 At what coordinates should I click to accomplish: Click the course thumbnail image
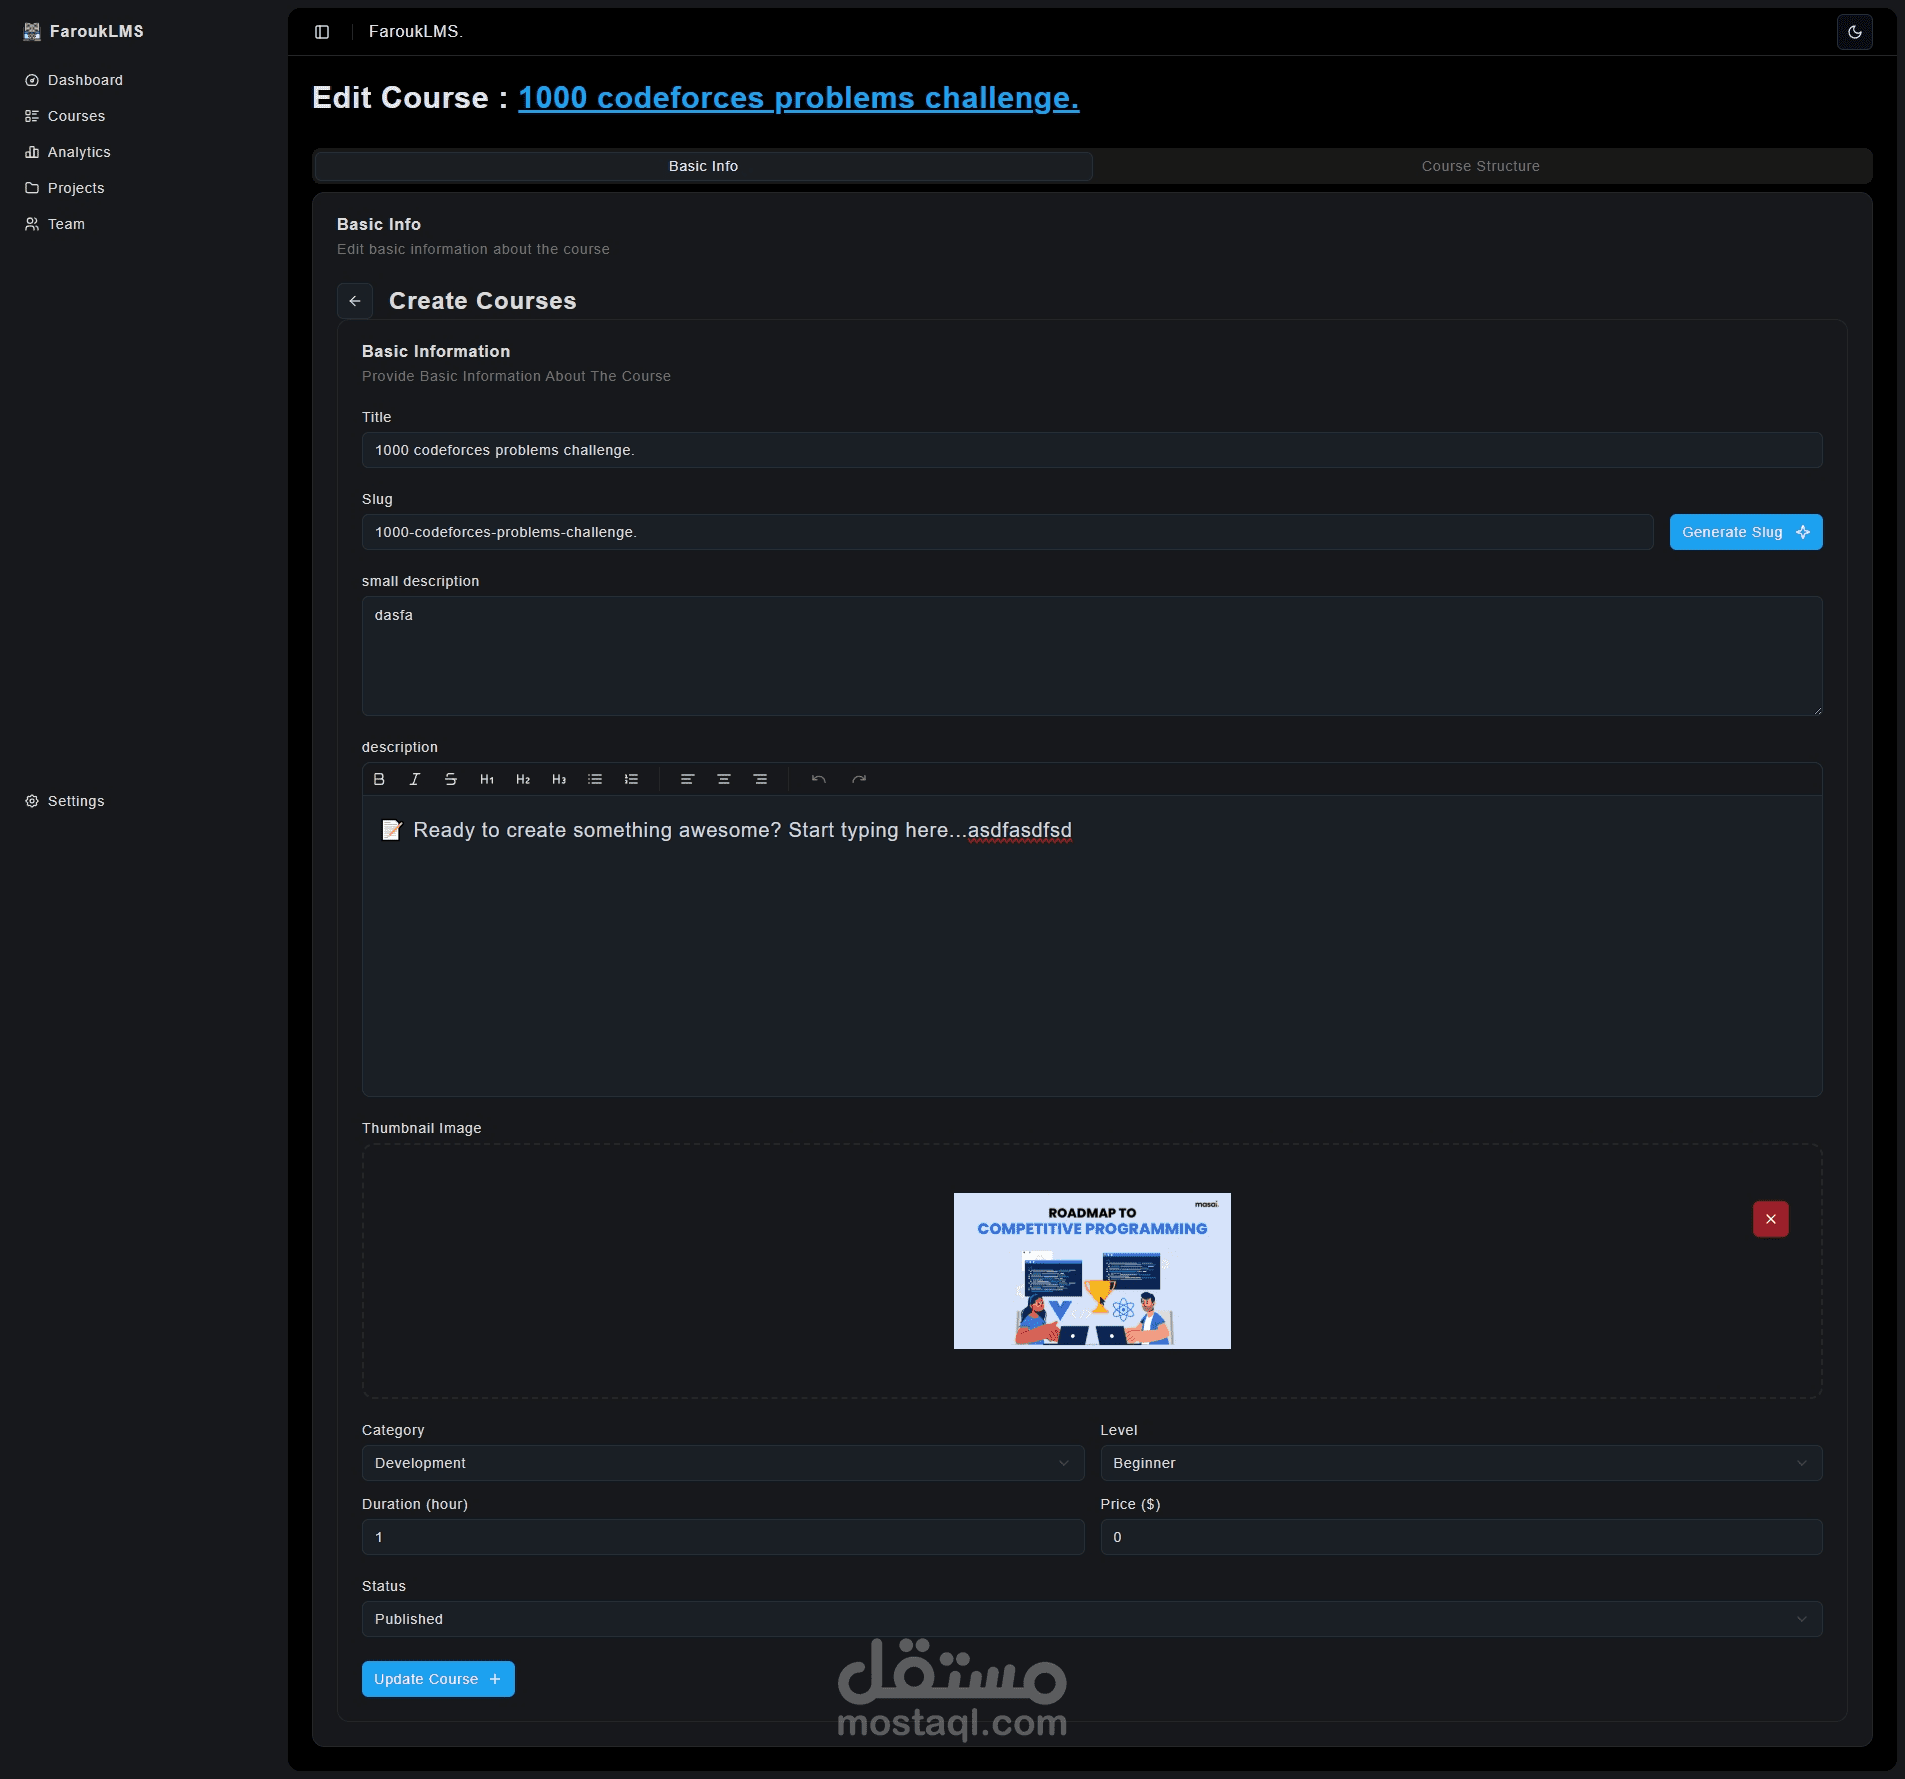pyautogui.click(x=1092, y=1271)
